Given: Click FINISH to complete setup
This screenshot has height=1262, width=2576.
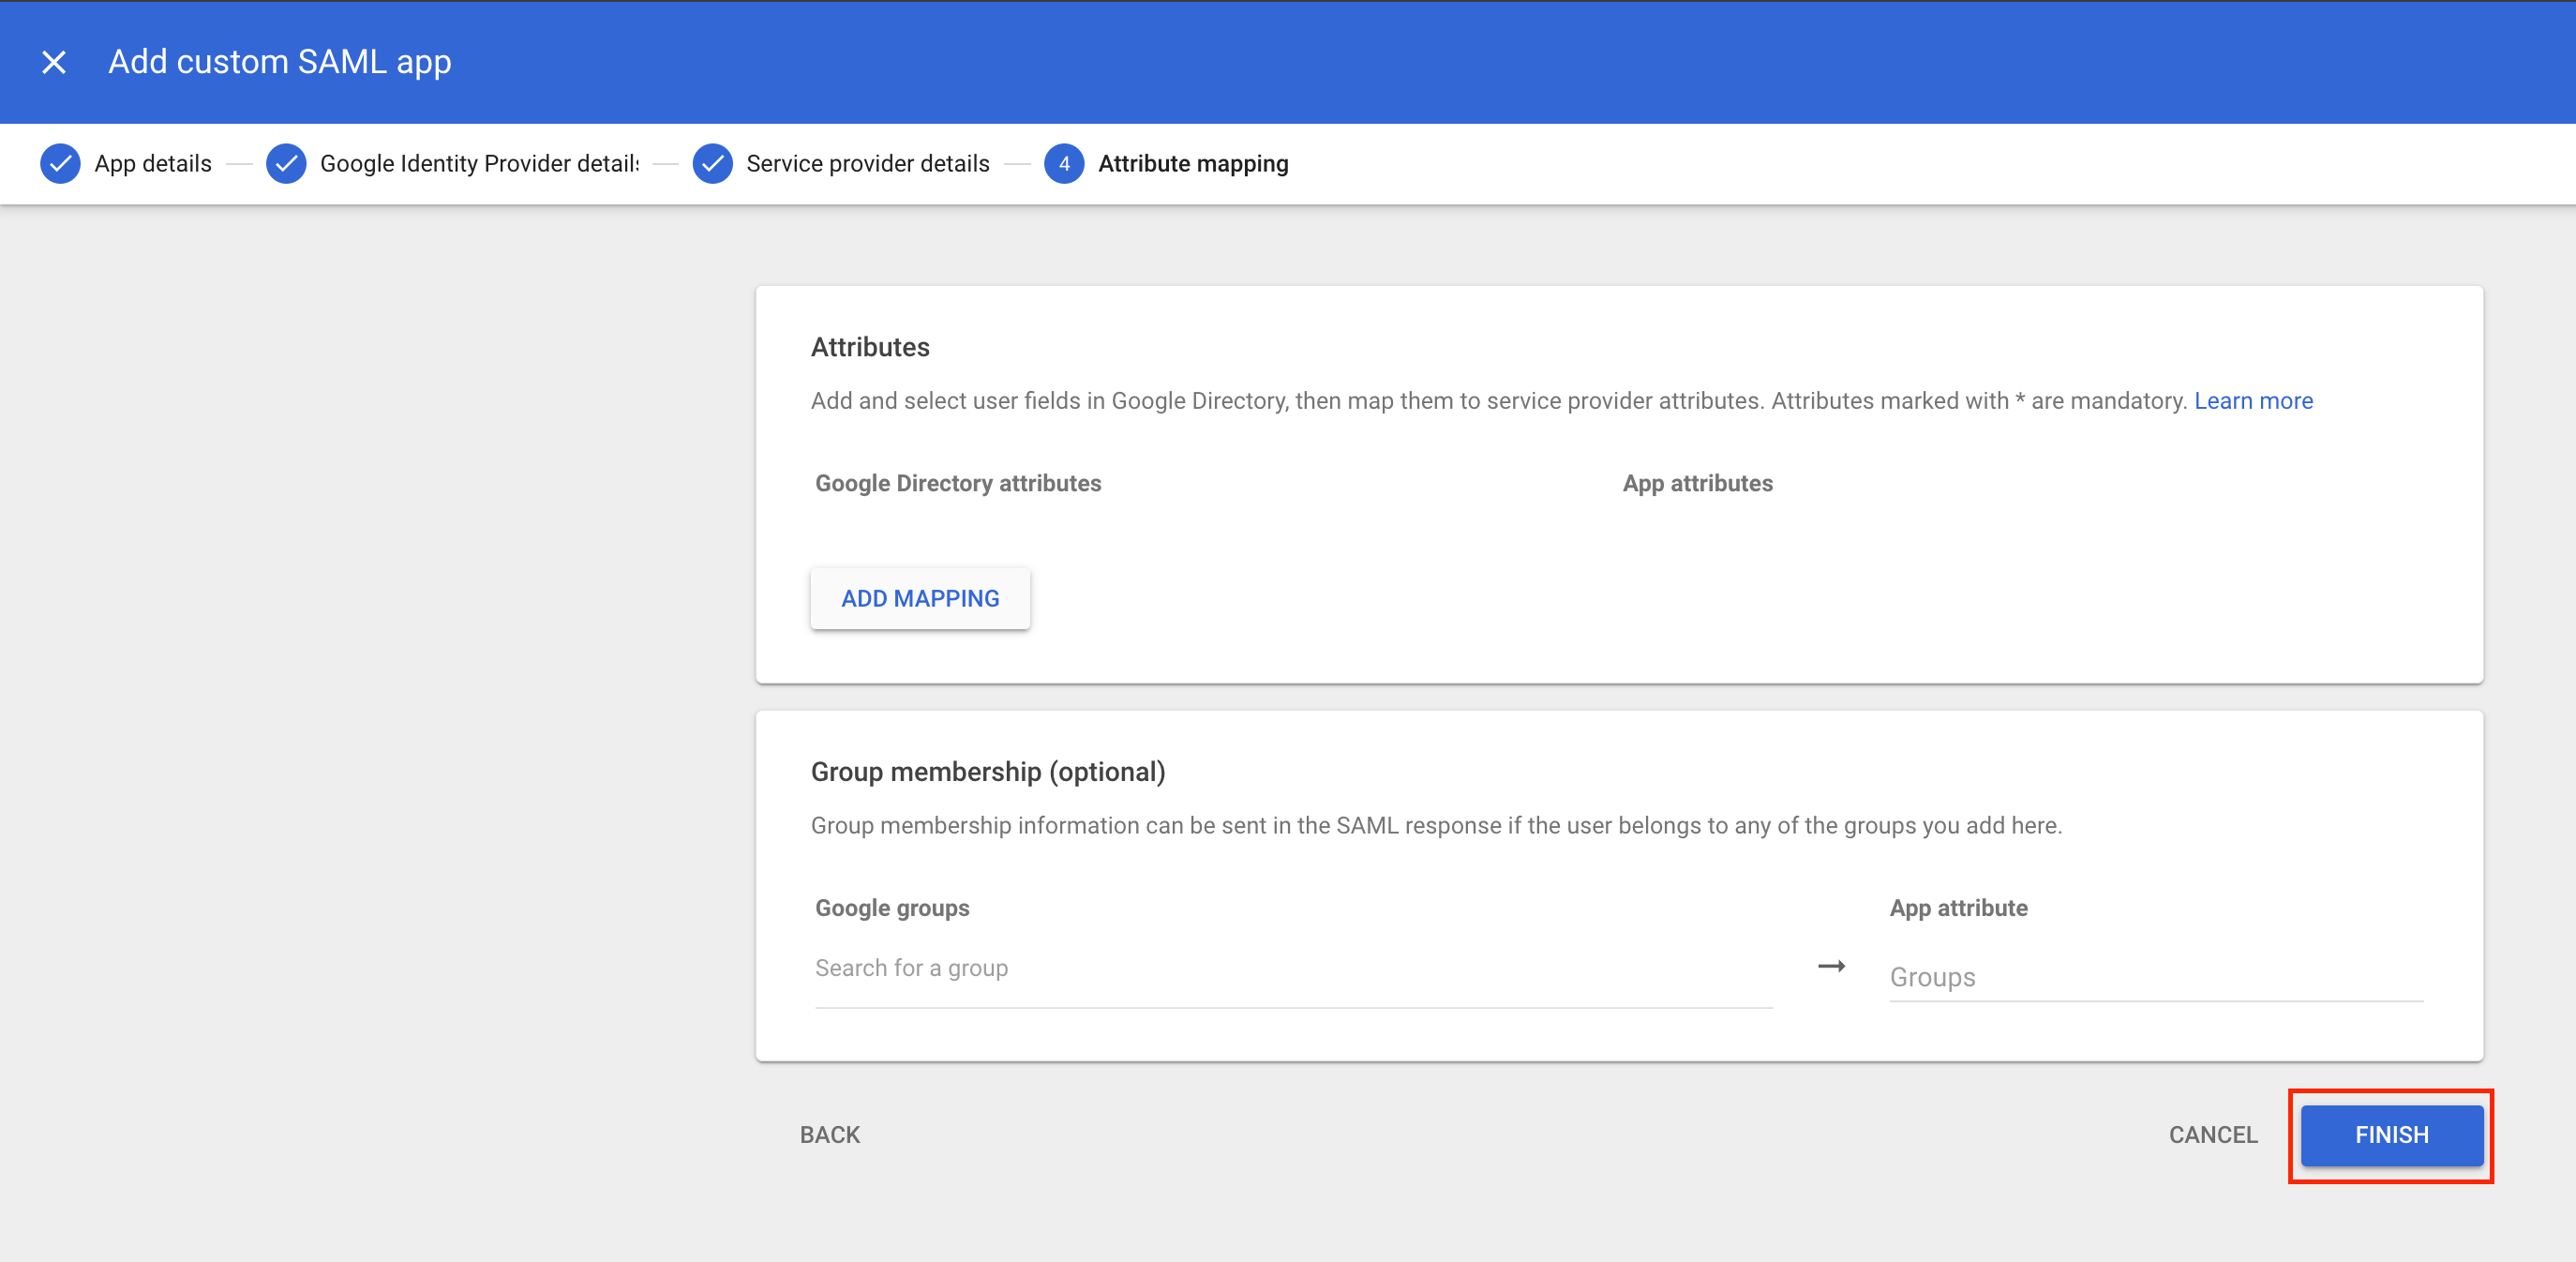Looking at the screenshot, I should (x=2390, y=1134).
